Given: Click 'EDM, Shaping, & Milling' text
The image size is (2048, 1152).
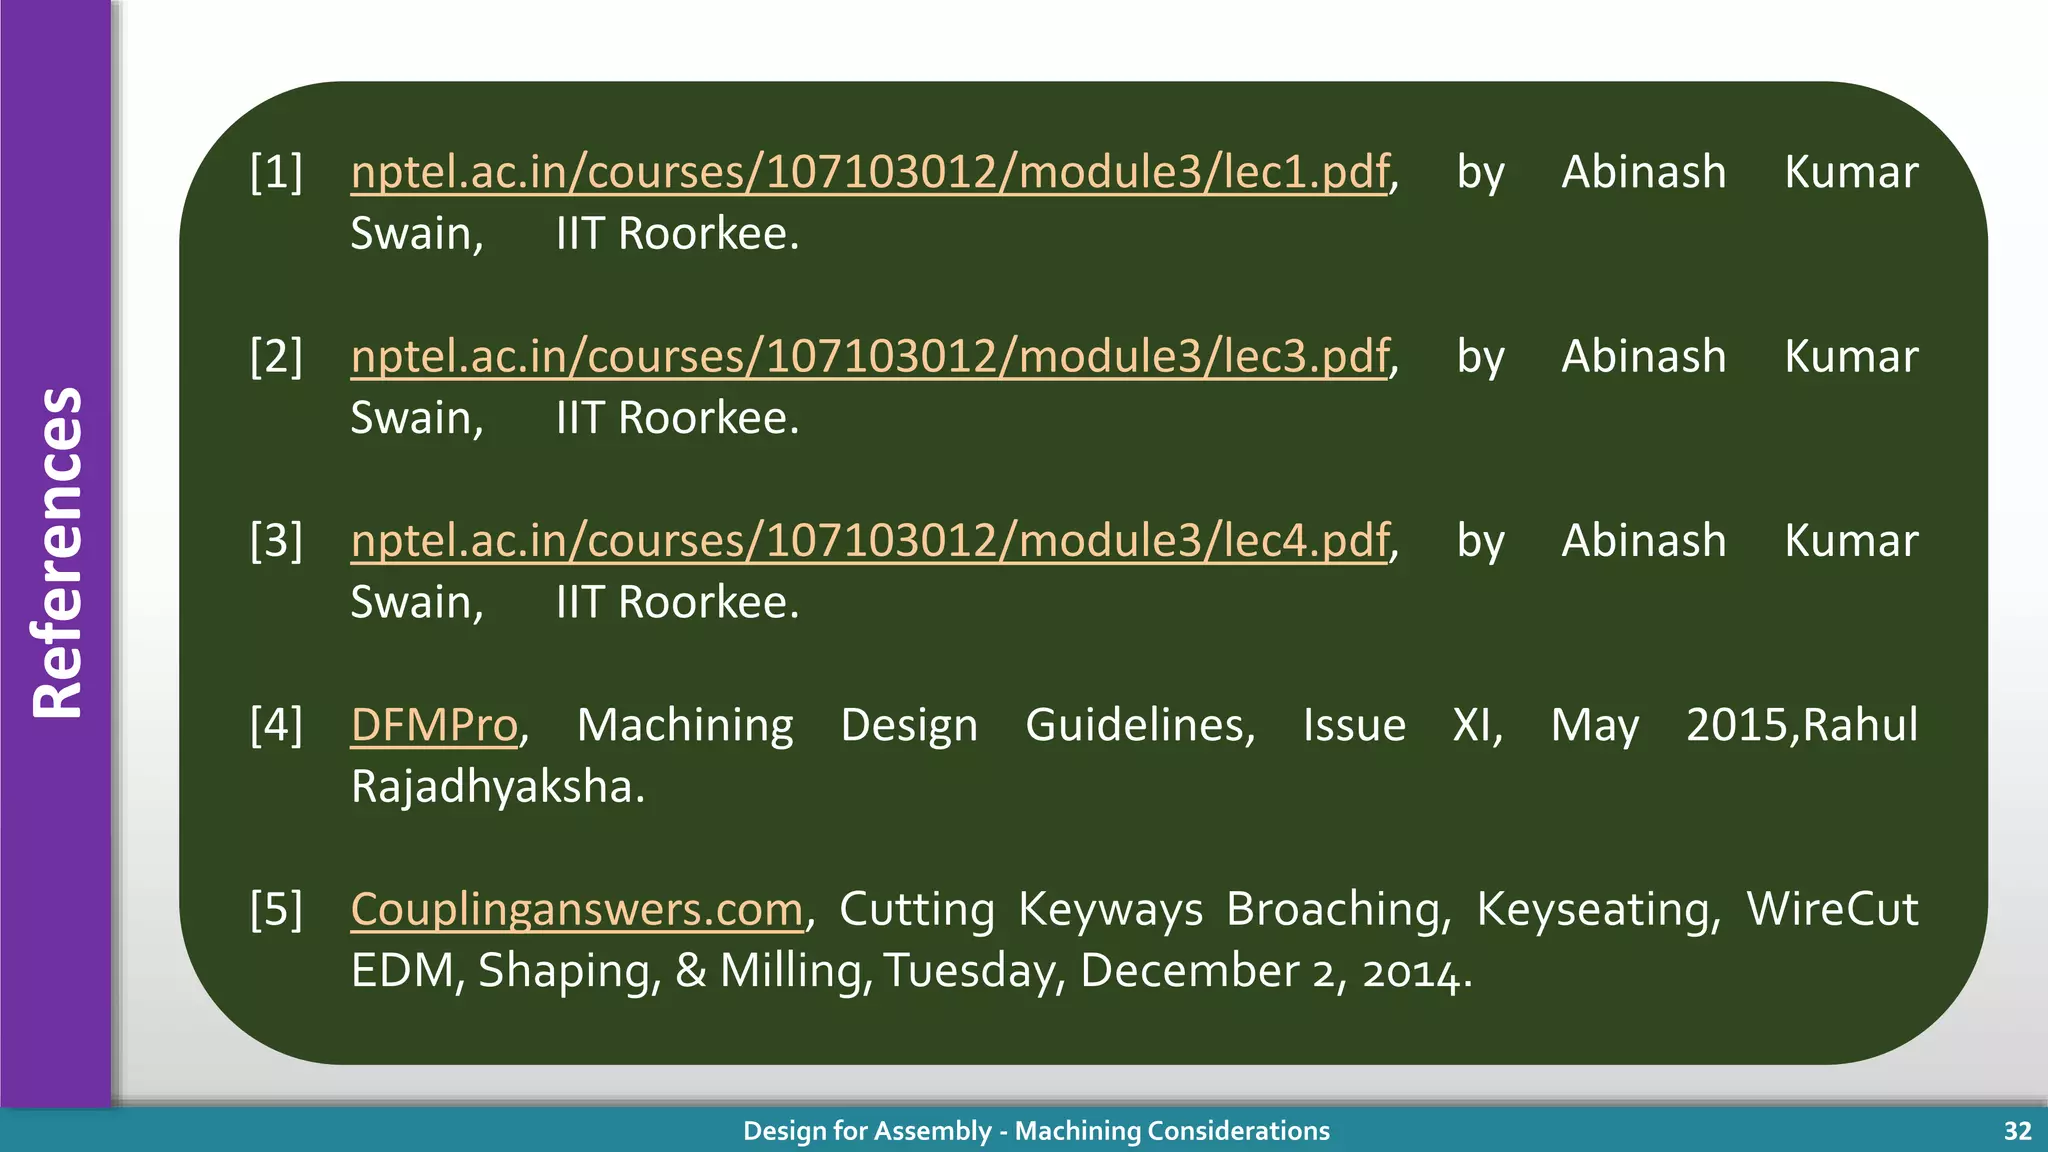Looking at the screenshot, I should point(612,972).
